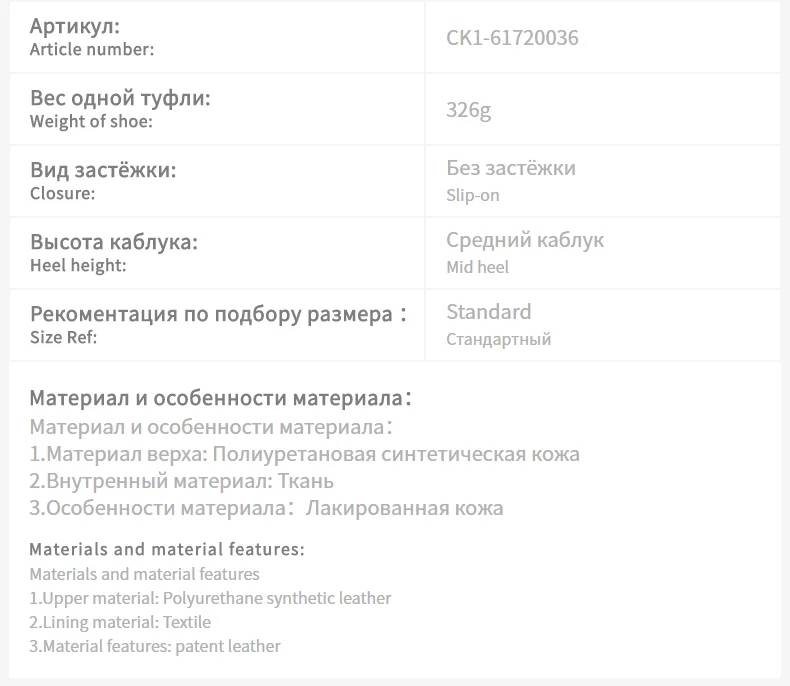This screenshot has width=790, height=686.
Task: Click the Size Ref label
Action: tap(63, 337)
